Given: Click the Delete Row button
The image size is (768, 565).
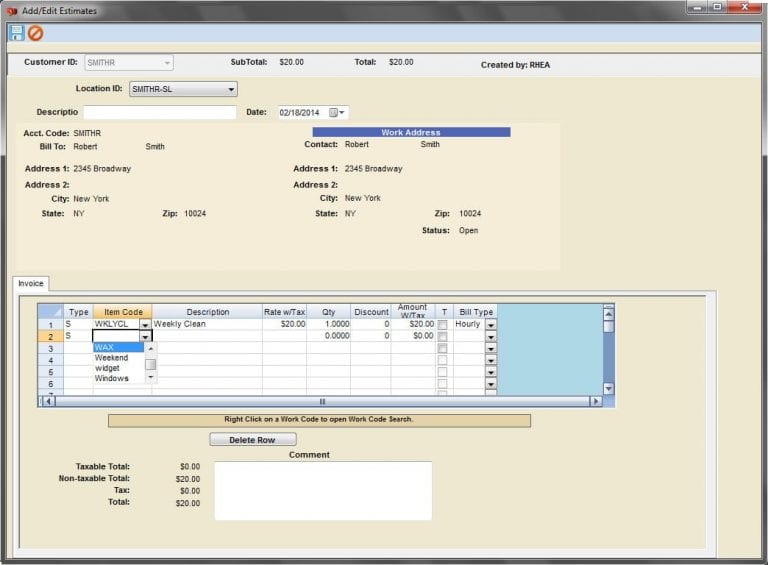Looking at the screenshot, I should coord(253,440).
